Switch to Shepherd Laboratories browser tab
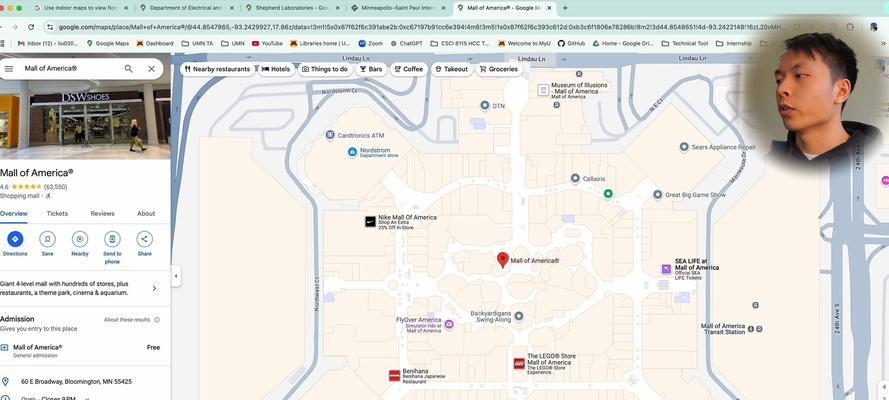Image resolution: width=889 pixels, height=400 pixels. [293, 8]
